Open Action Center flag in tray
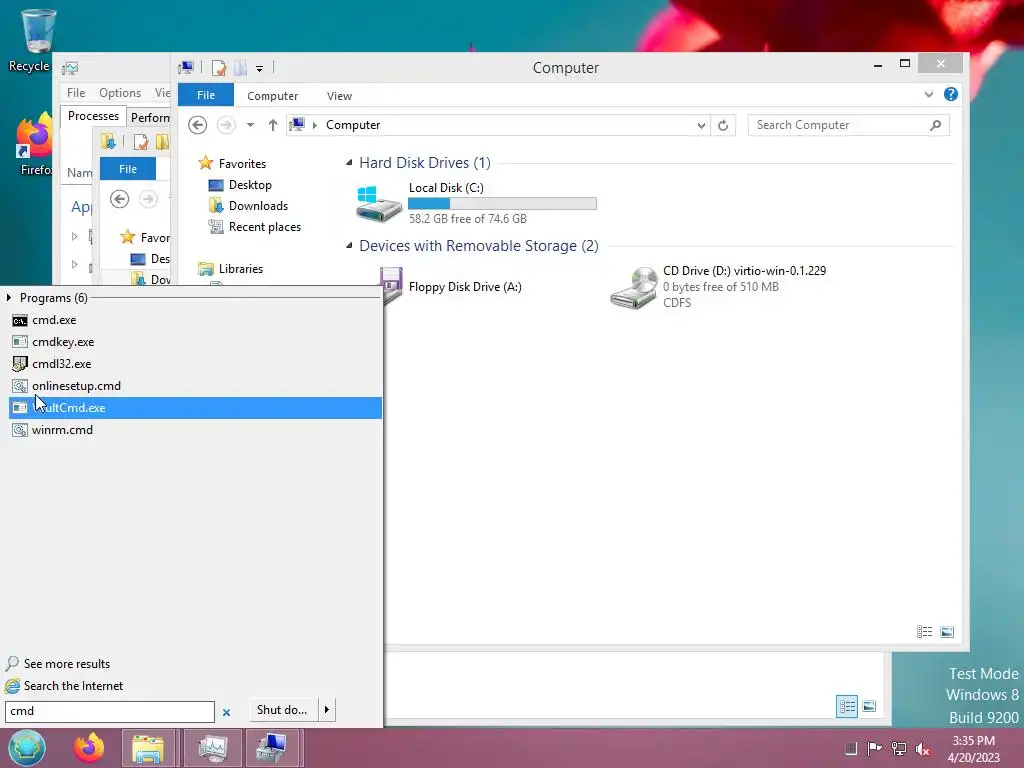 [874, 748]
